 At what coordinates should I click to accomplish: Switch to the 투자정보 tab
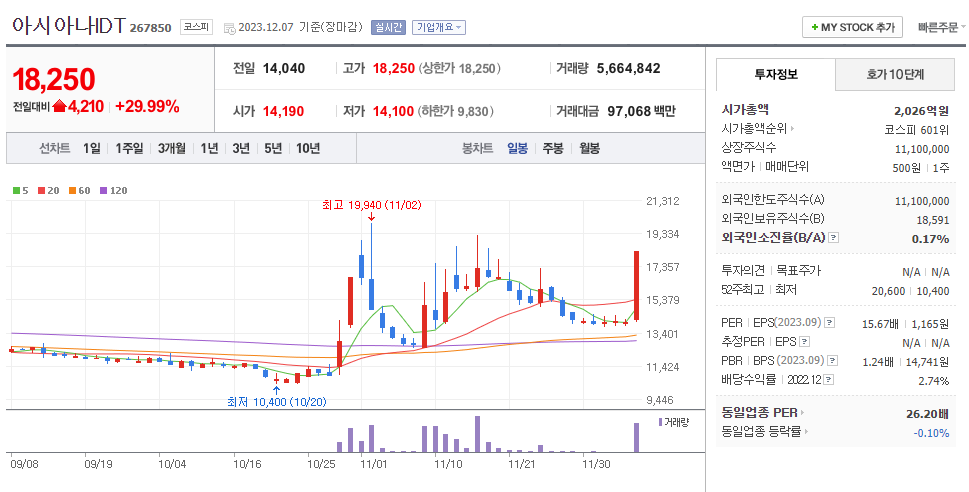[x=776, y=74]
